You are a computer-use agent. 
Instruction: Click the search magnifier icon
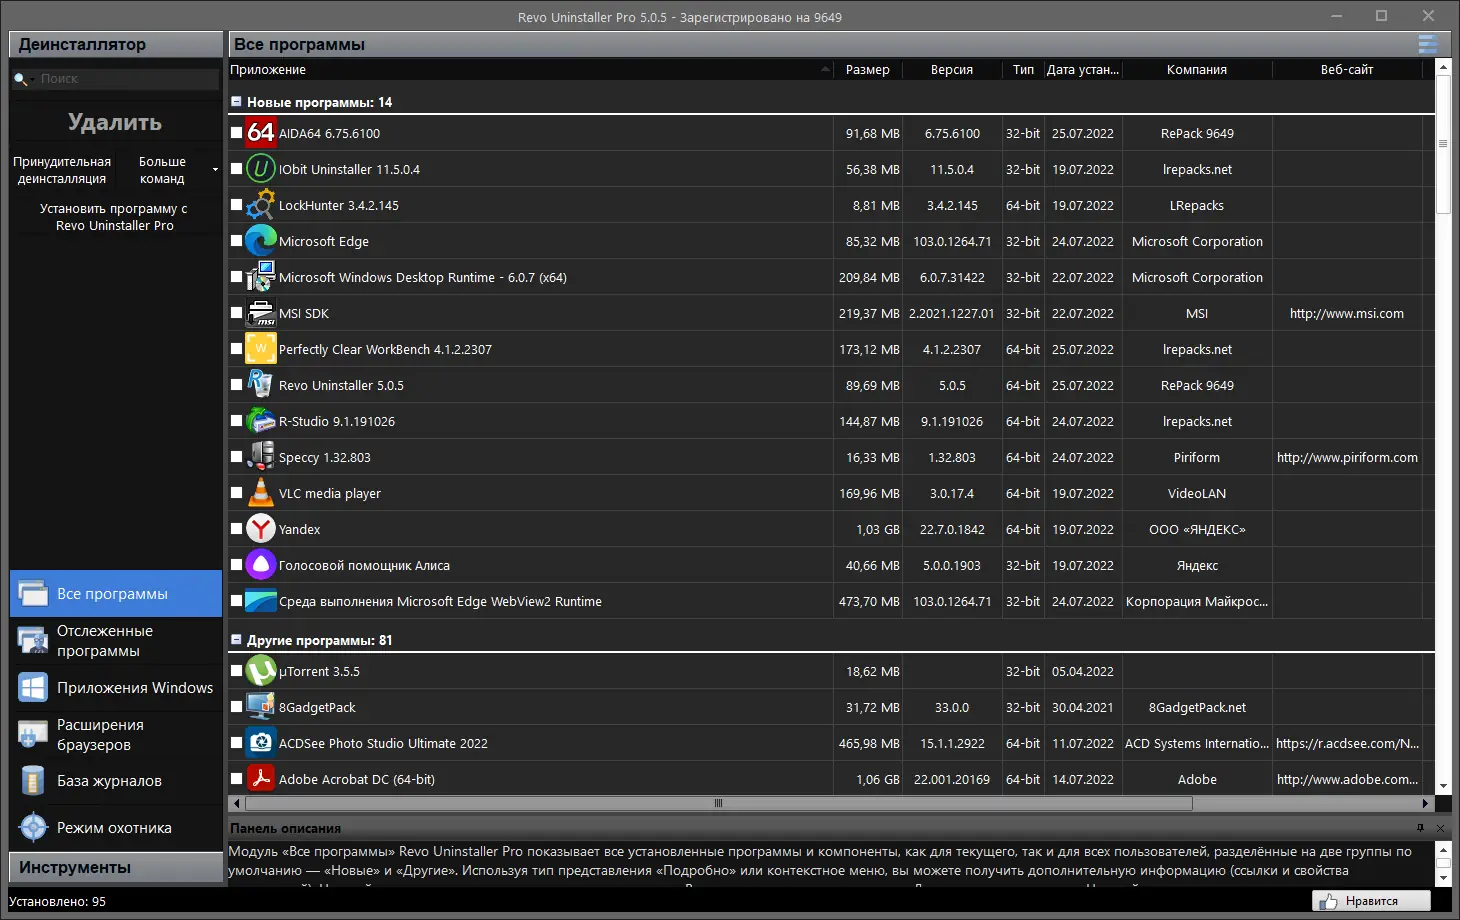pos(20,79)
